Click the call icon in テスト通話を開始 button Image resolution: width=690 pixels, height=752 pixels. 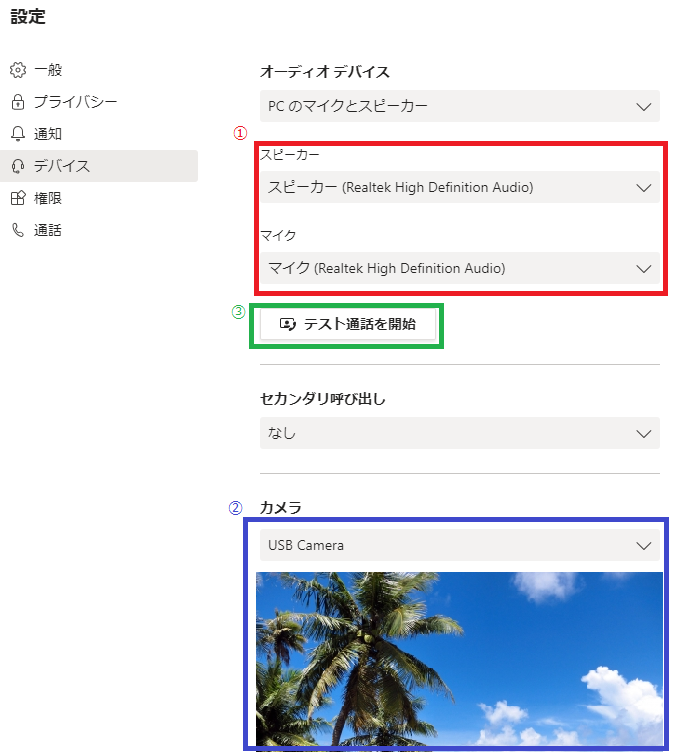pyautogui.click(x=288, y=324)
